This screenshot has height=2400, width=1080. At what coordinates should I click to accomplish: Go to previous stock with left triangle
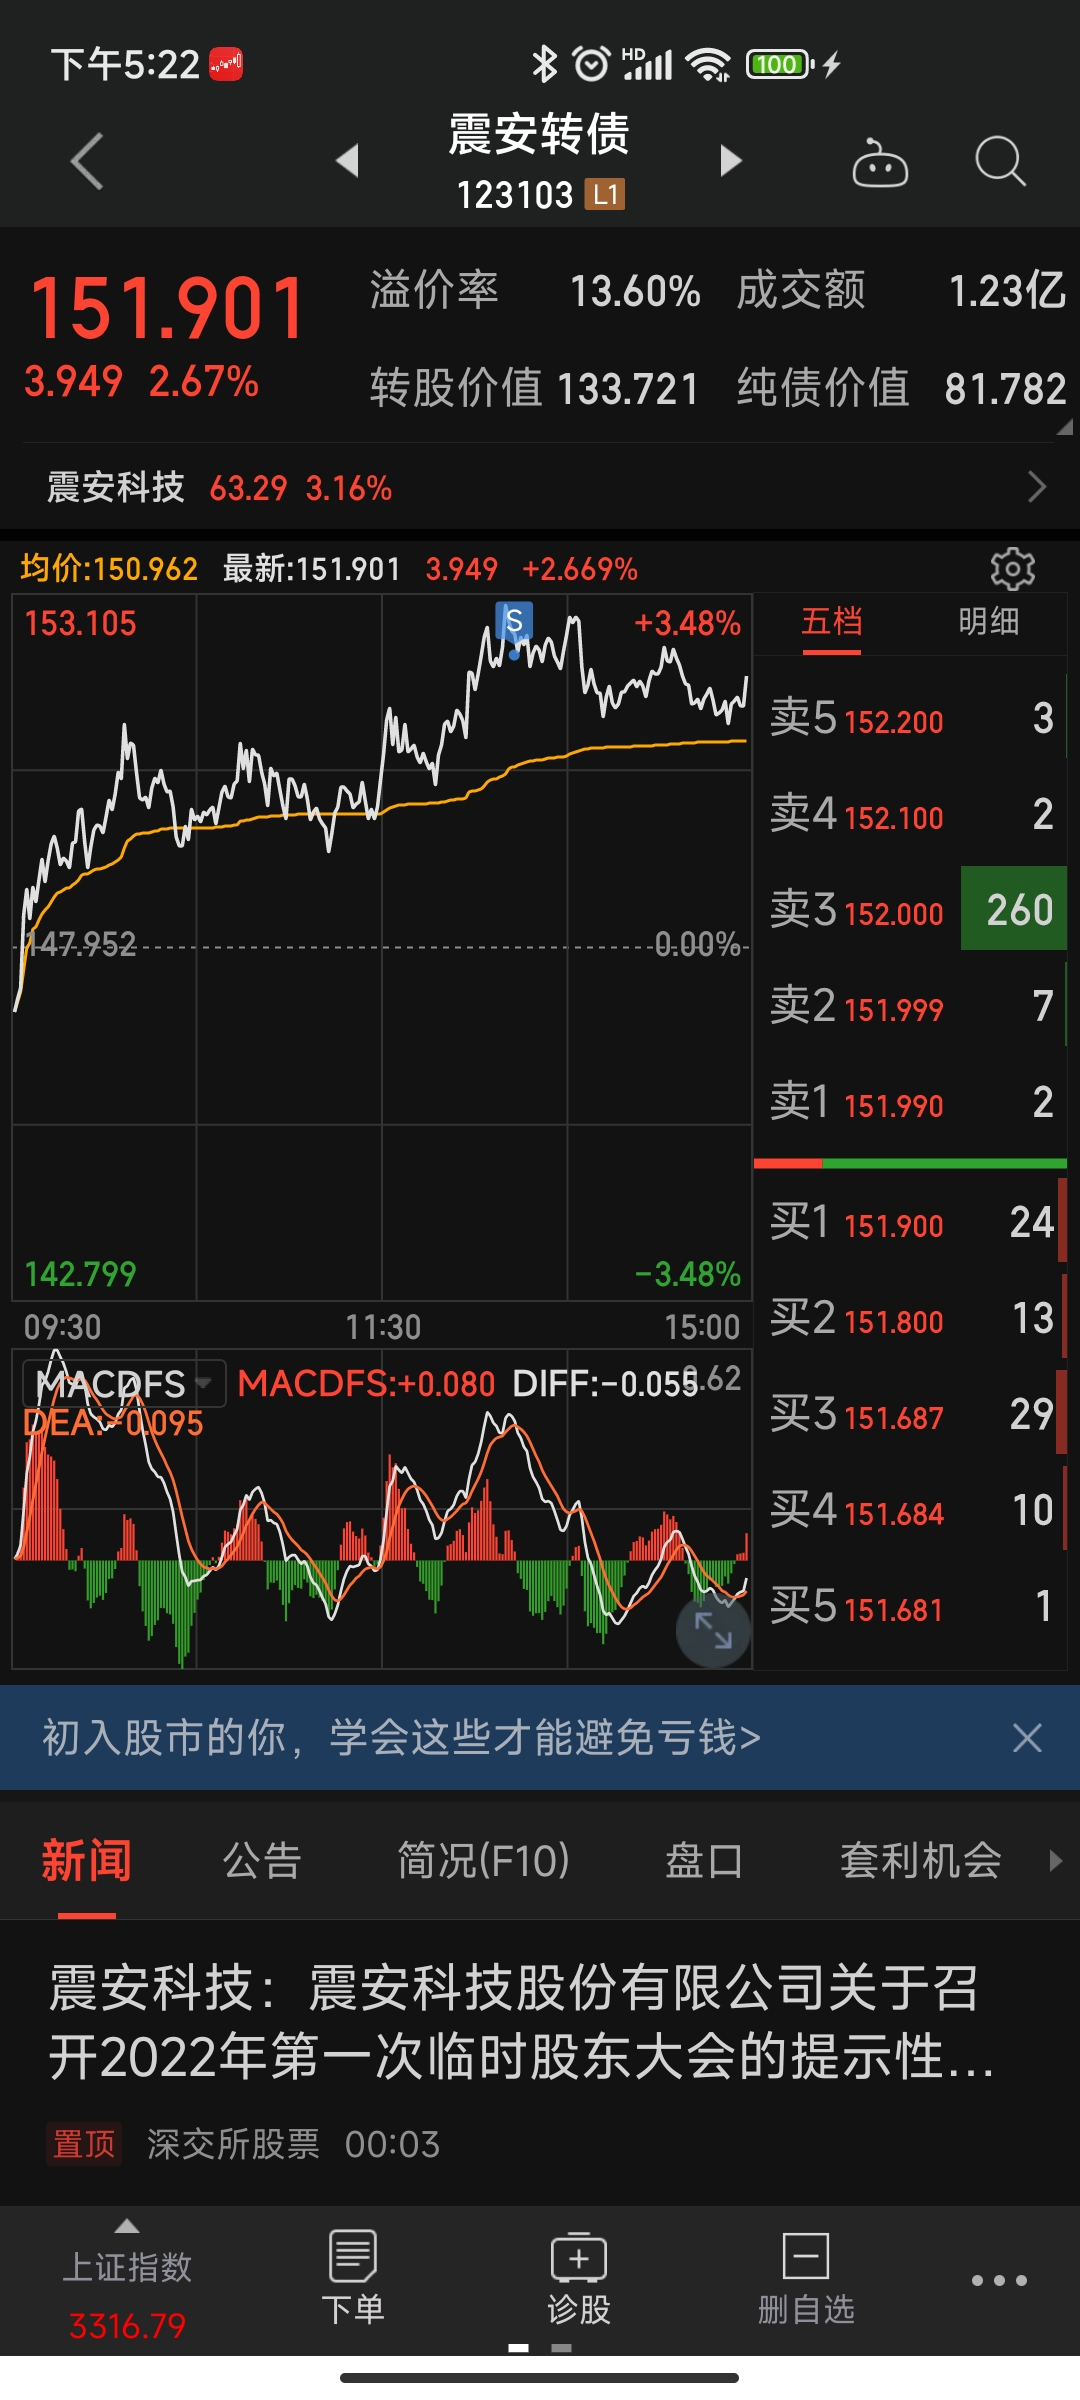click(347, 160)
